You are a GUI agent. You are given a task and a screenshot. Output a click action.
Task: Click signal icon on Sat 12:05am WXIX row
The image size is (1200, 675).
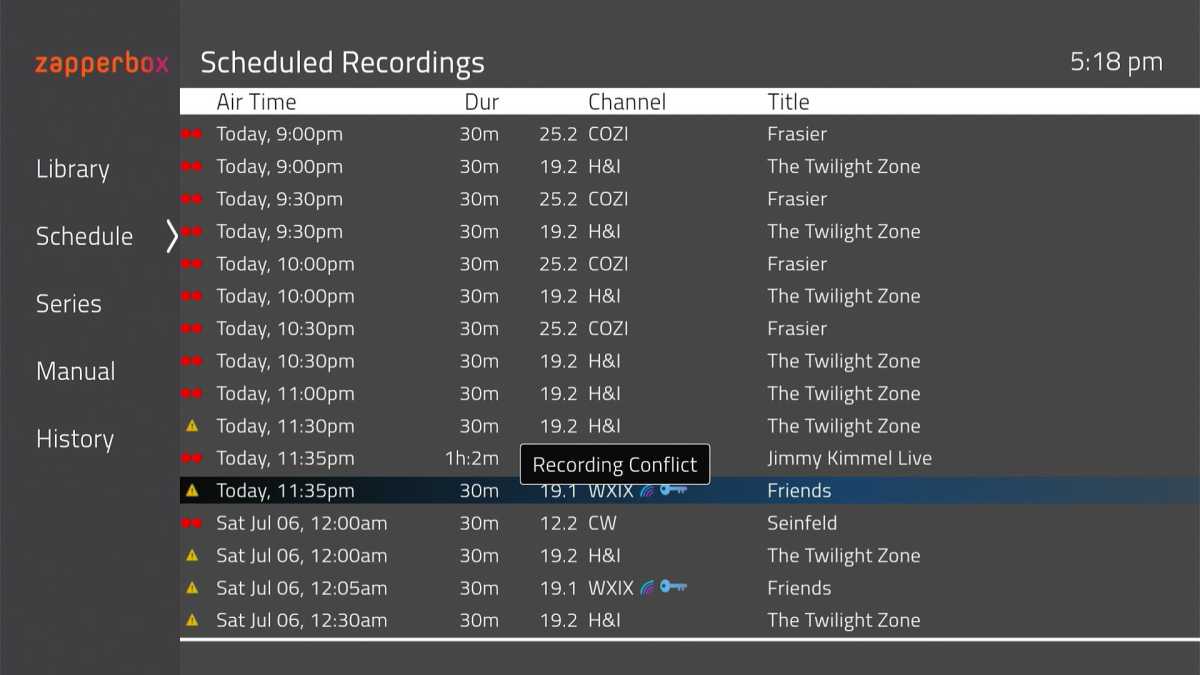pyautogui.click(x=647, y=588)
